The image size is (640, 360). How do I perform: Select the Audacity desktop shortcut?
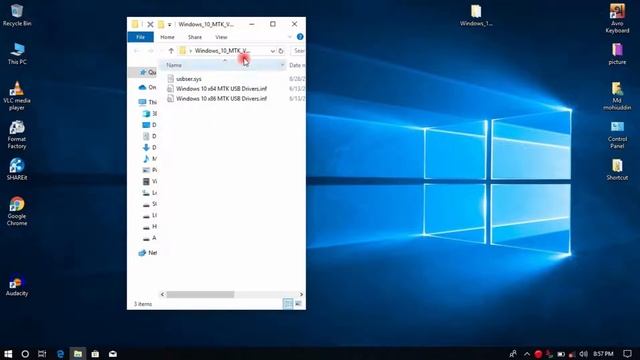pos(17,285)
